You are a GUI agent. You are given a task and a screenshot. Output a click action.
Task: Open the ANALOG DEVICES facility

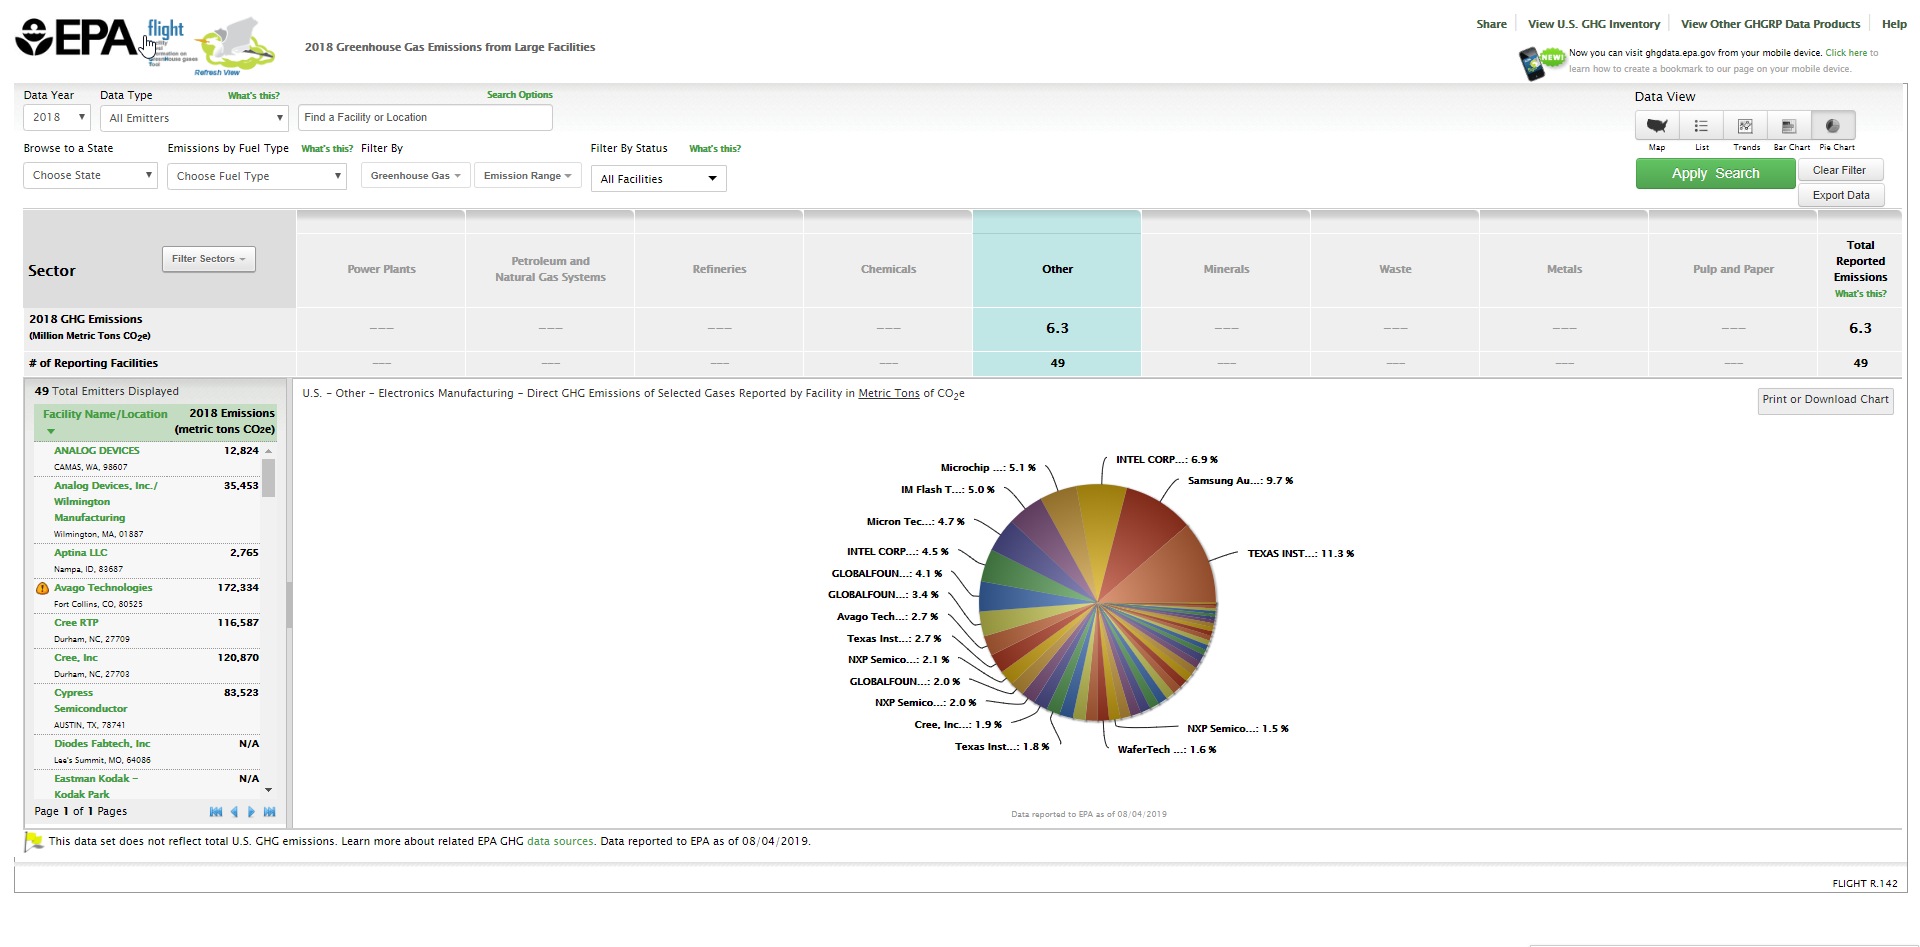tap(96, 451)
